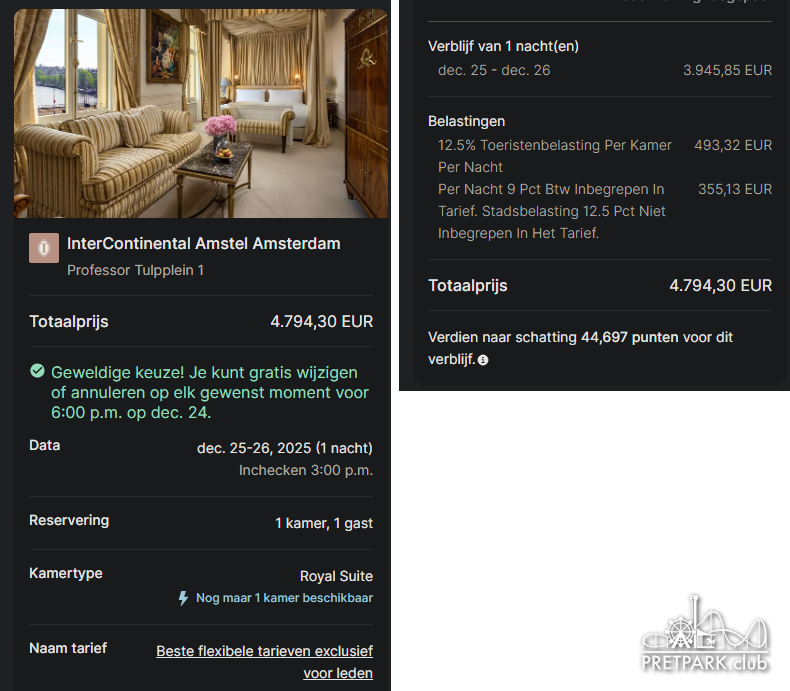Click the InterContinental hotel logo icon
The width and height of the screenshot is (790, 691).
pos(44,248)
